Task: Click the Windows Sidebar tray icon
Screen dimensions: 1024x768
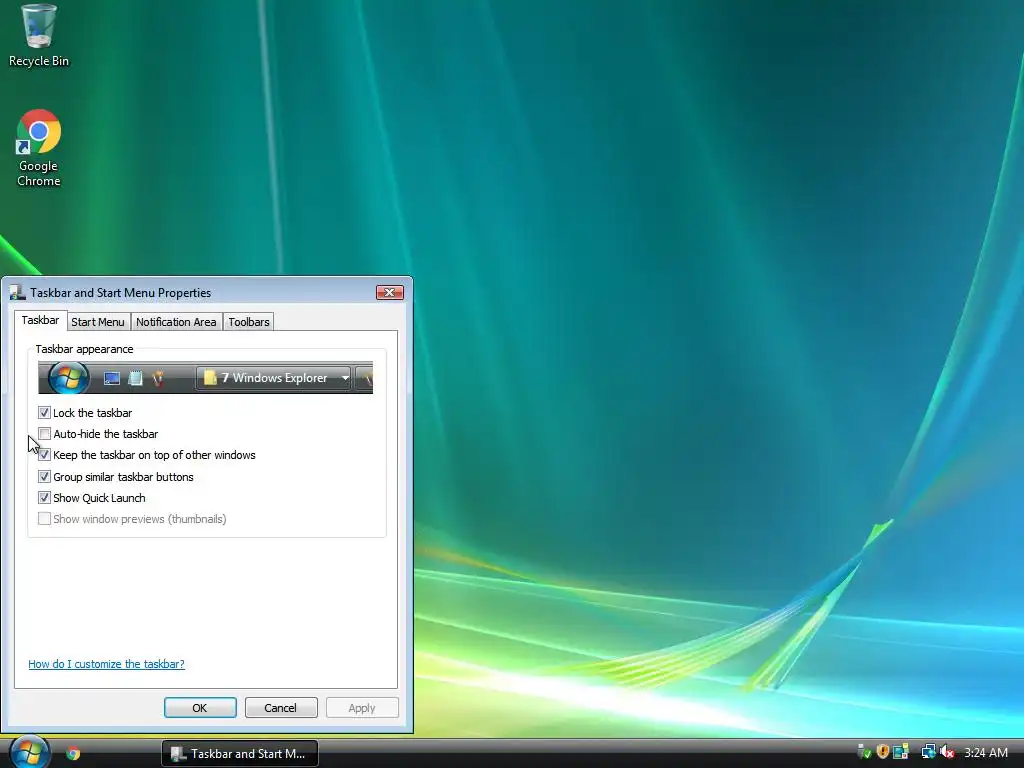Action: [901, 752]
